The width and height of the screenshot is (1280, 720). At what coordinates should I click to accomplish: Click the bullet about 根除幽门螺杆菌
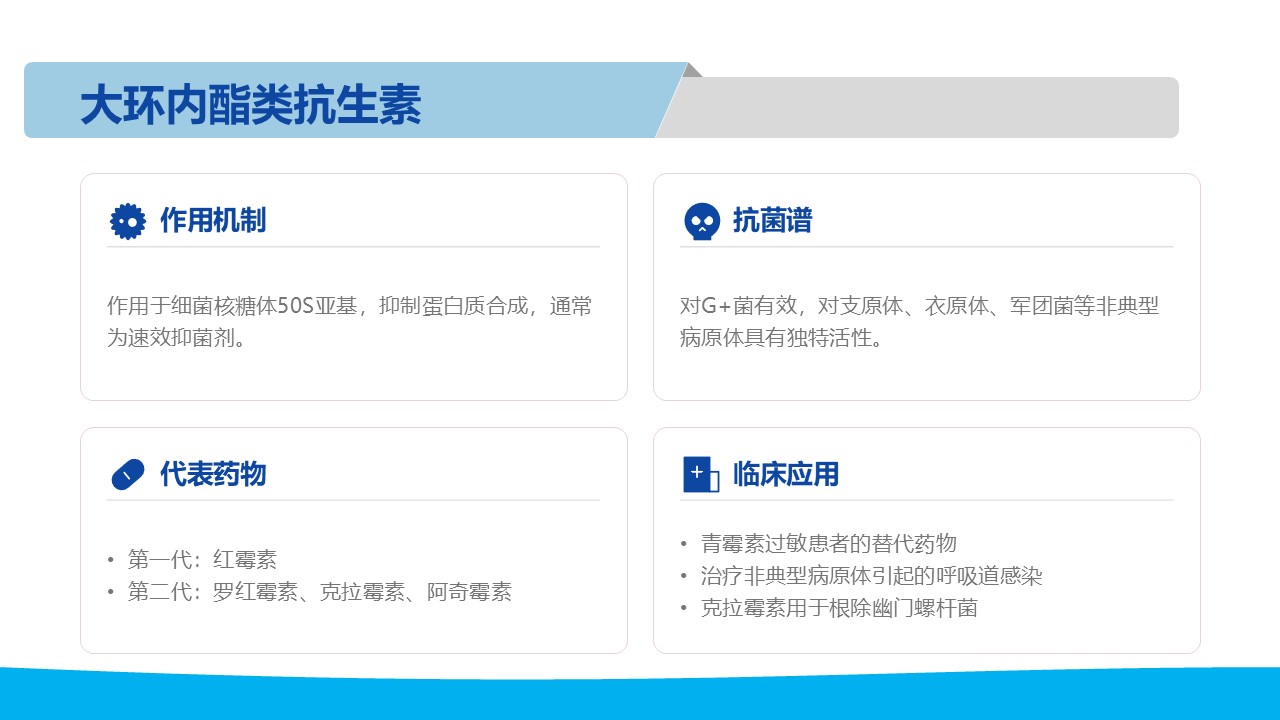pos(838,607)
